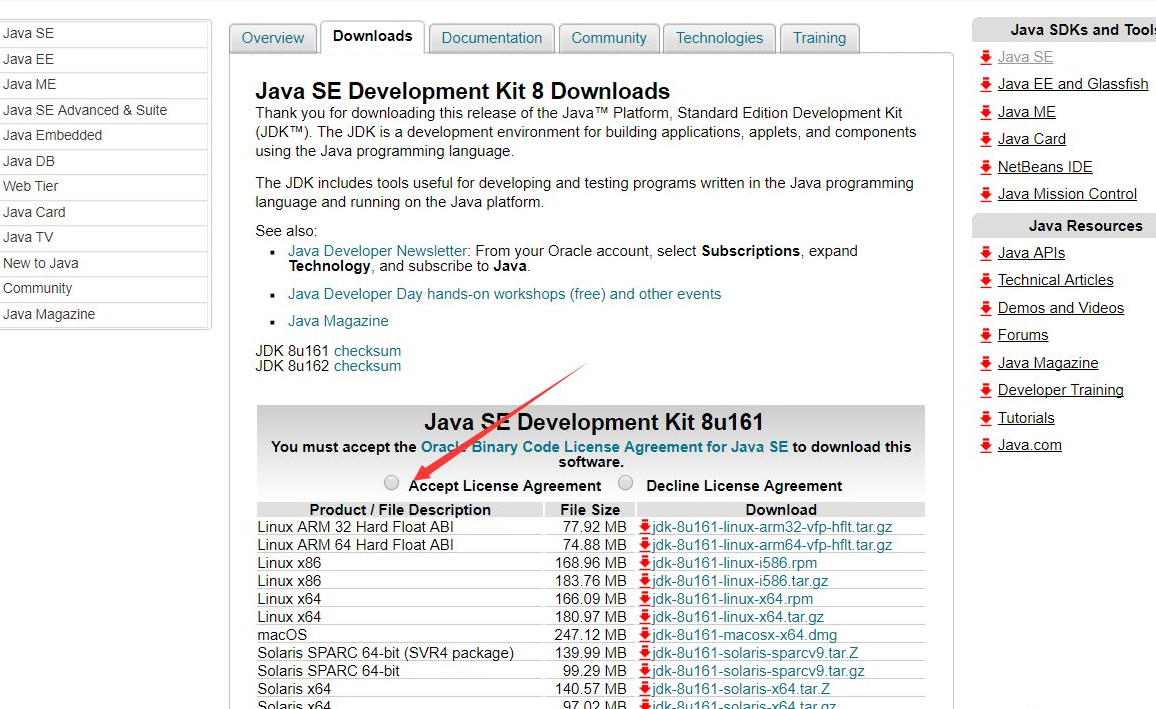Open Java DB in left navigation
Image resolution: width=1156 pixels, height=709 pixels.
coord(103,161)
